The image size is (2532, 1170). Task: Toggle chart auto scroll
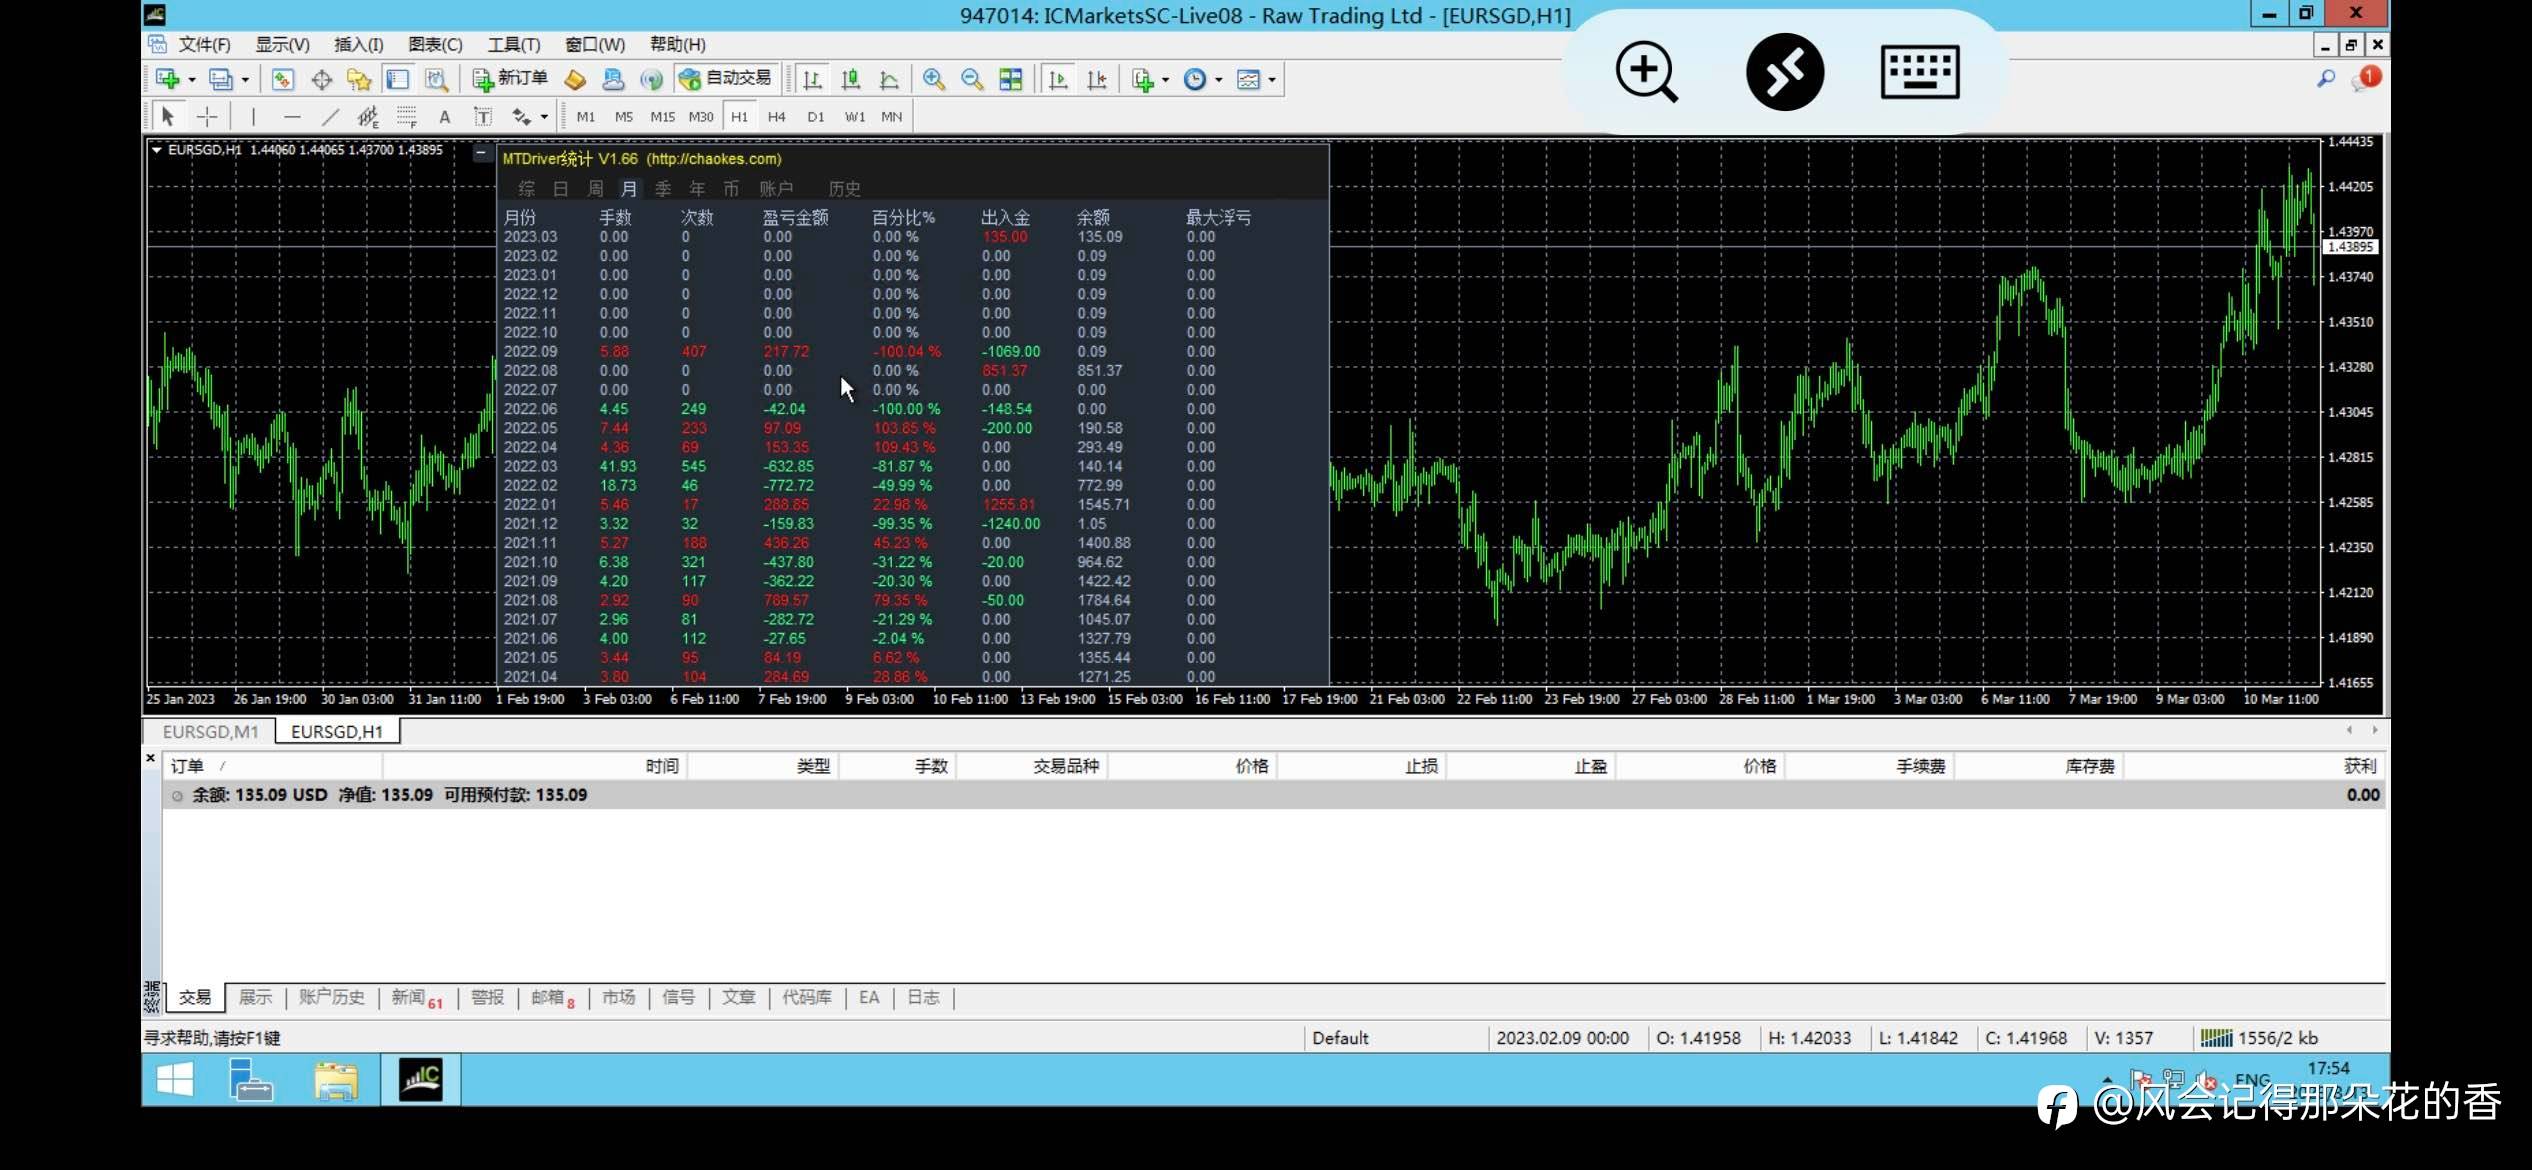coord(1058,79)
